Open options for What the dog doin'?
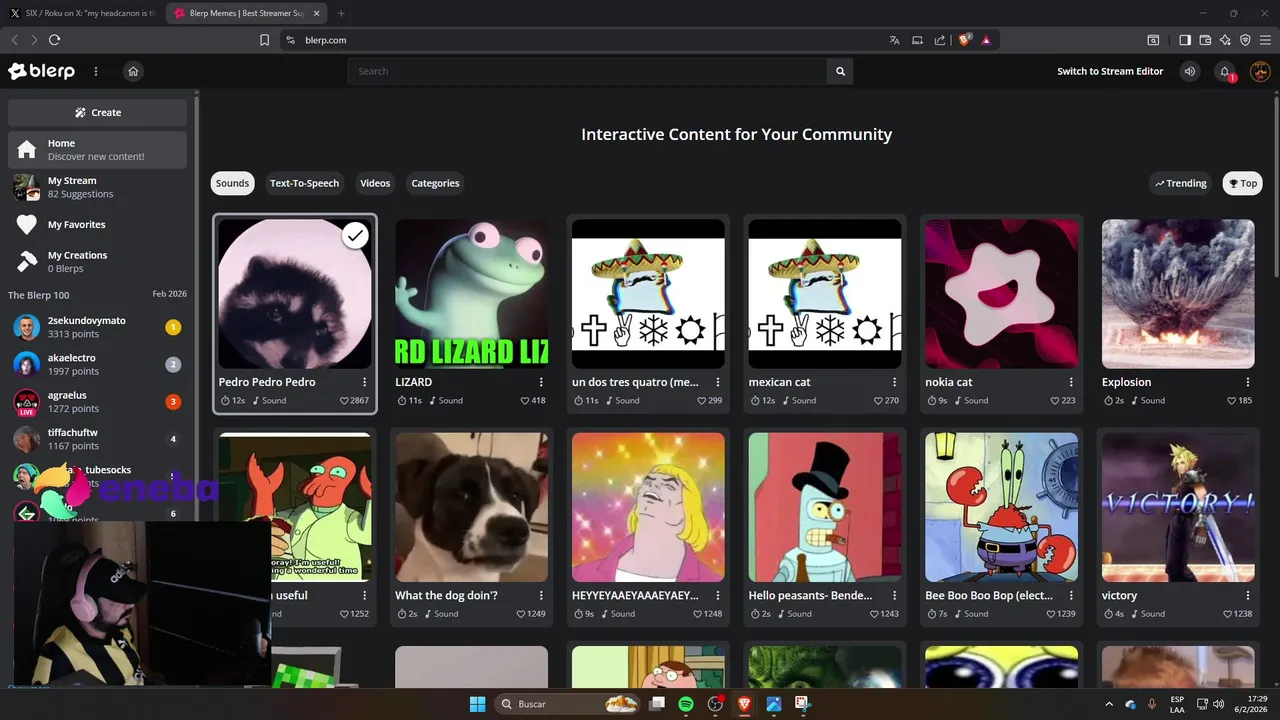 [541, 595]
